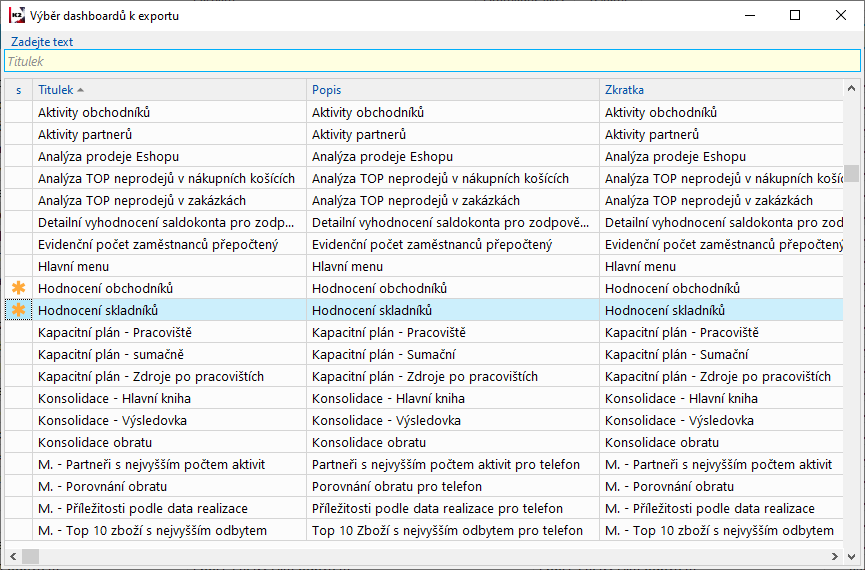
Task: Click the "s" column header
Action: pyautogui.click(x=18, y=90)
